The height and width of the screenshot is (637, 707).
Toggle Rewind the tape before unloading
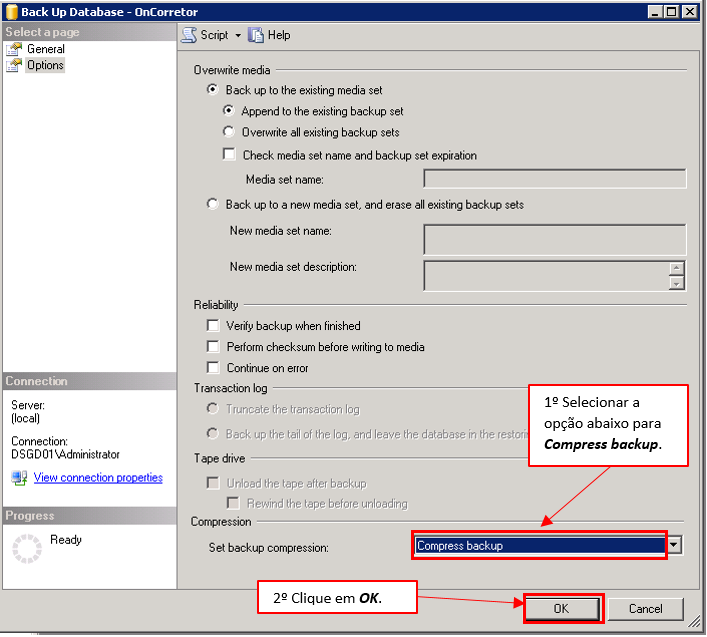click(x=233, y=503)
